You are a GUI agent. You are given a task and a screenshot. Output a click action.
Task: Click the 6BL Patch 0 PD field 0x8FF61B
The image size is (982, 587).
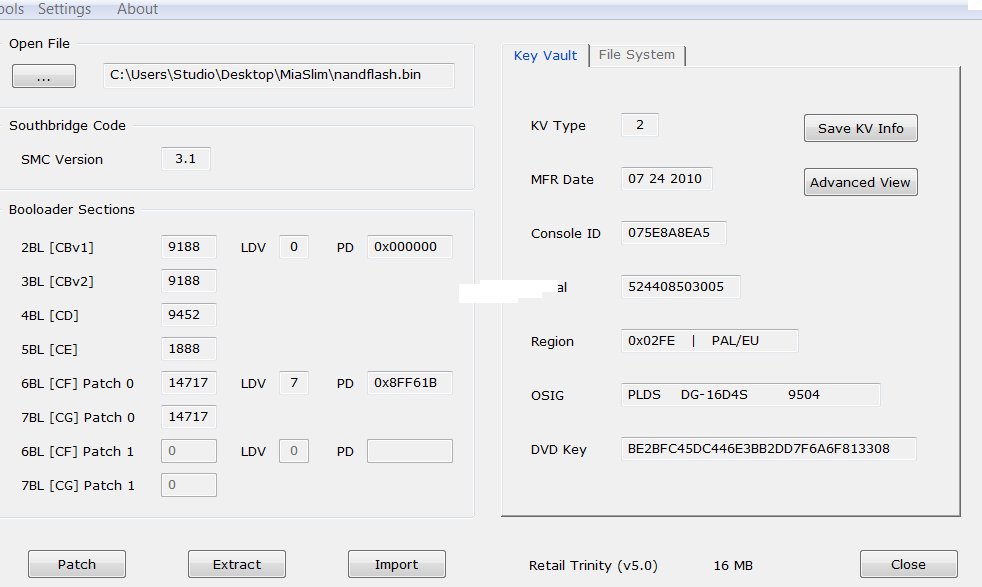coord(409,383)
